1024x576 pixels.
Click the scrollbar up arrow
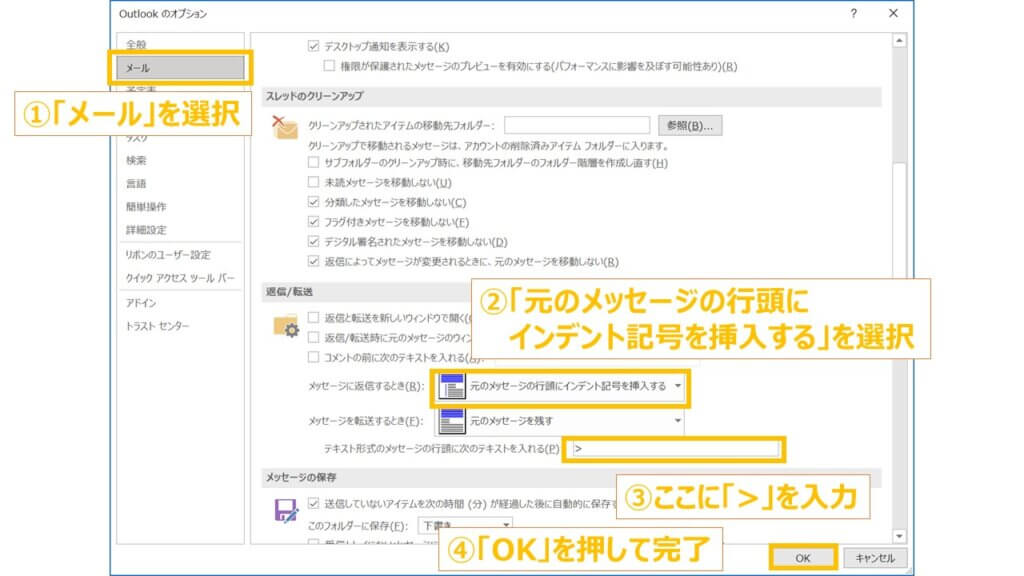(899, 40)
